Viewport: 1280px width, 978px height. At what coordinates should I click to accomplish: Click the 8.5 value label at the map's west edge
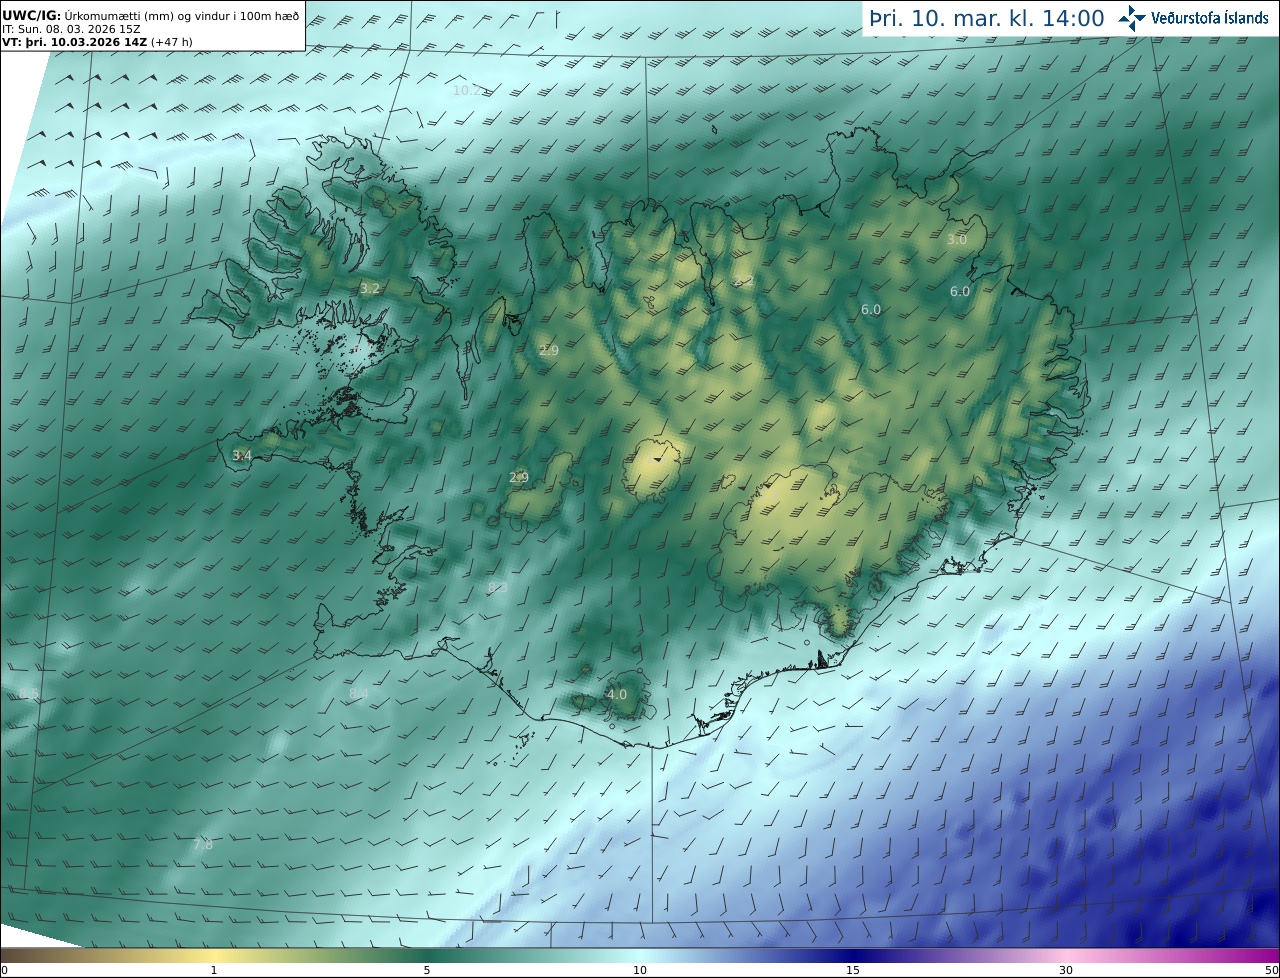28,694
